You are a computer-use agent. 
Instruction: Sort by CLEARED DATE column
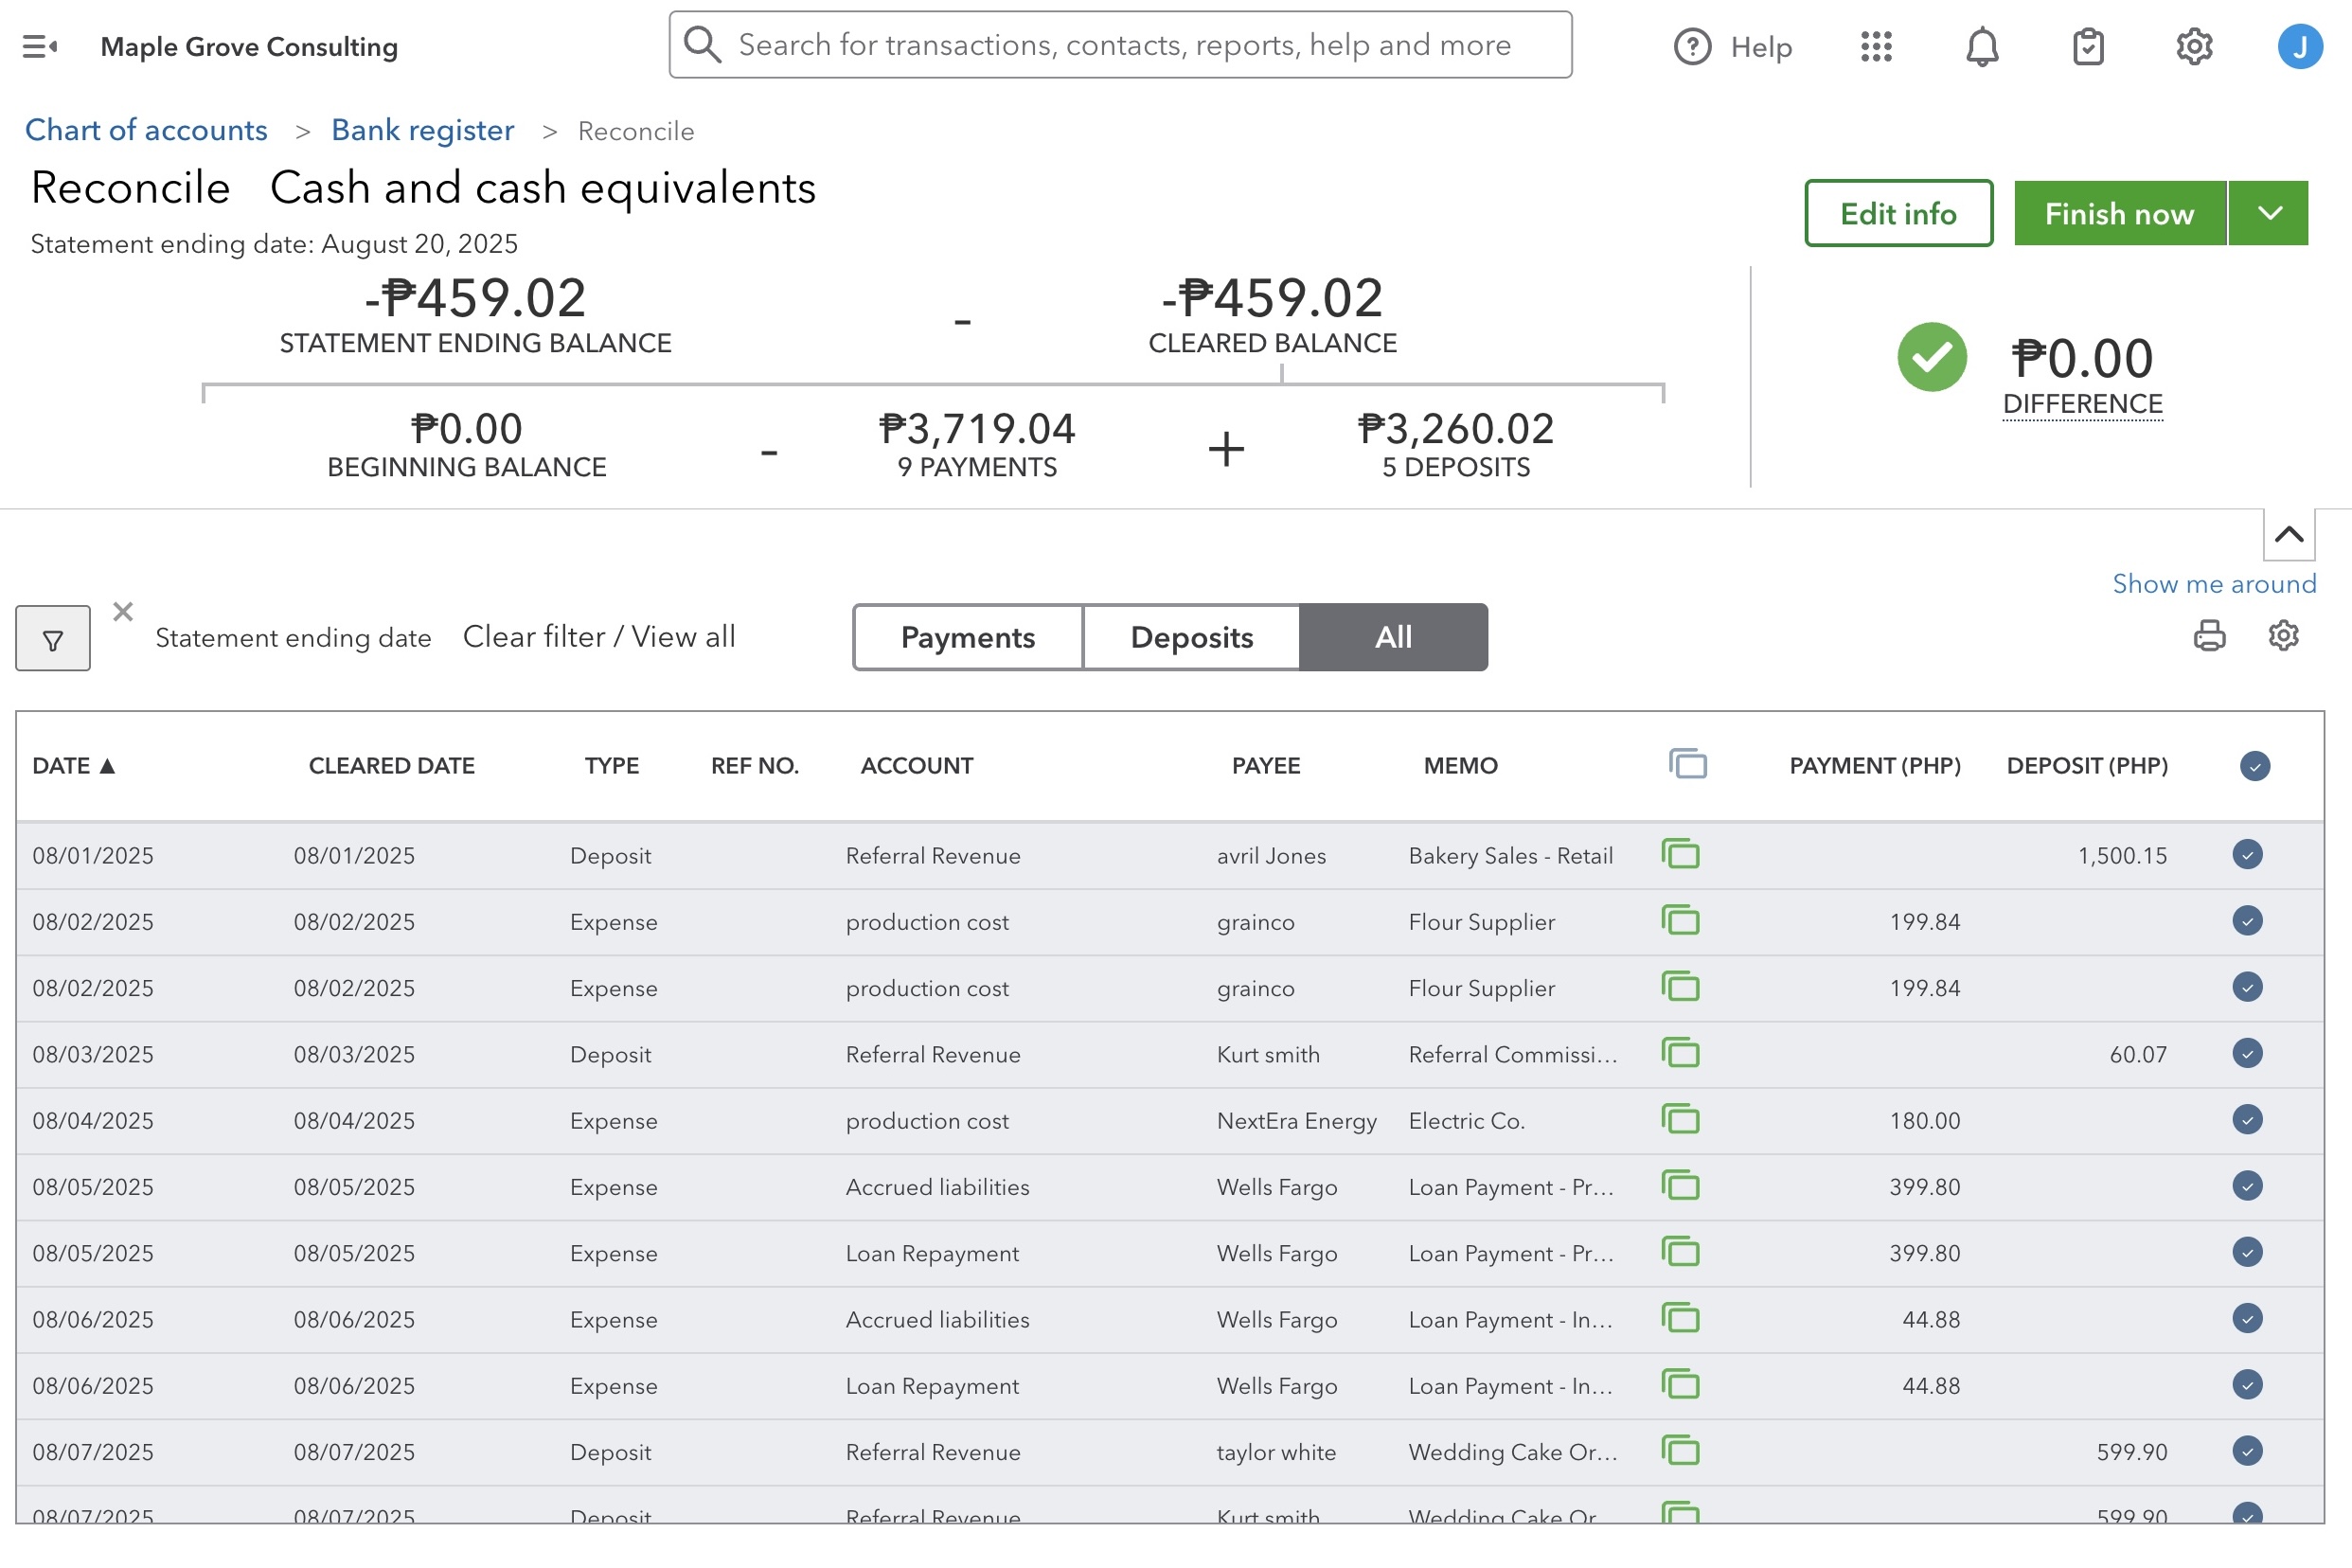pyautogui.click(x=391, y=766)
